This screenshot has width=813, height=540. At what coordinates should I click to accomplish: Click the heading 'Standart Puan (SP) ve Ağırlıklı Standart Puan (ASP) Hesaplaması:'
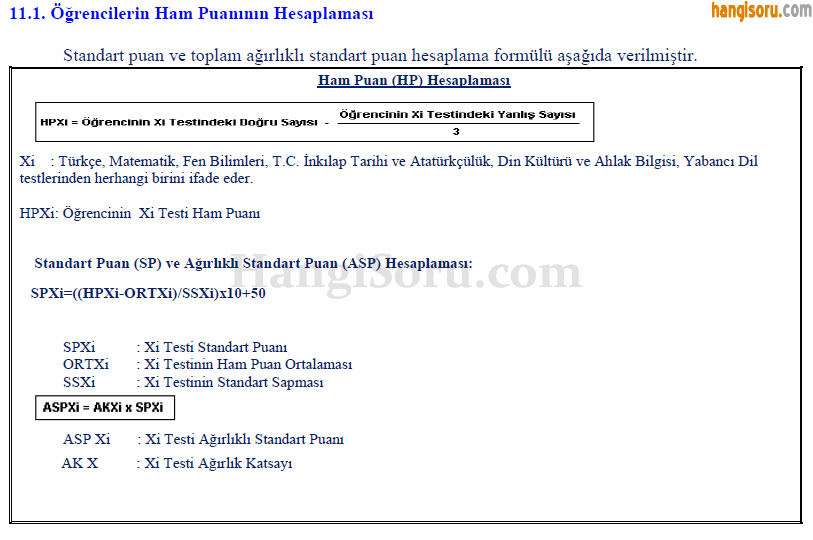254,264
